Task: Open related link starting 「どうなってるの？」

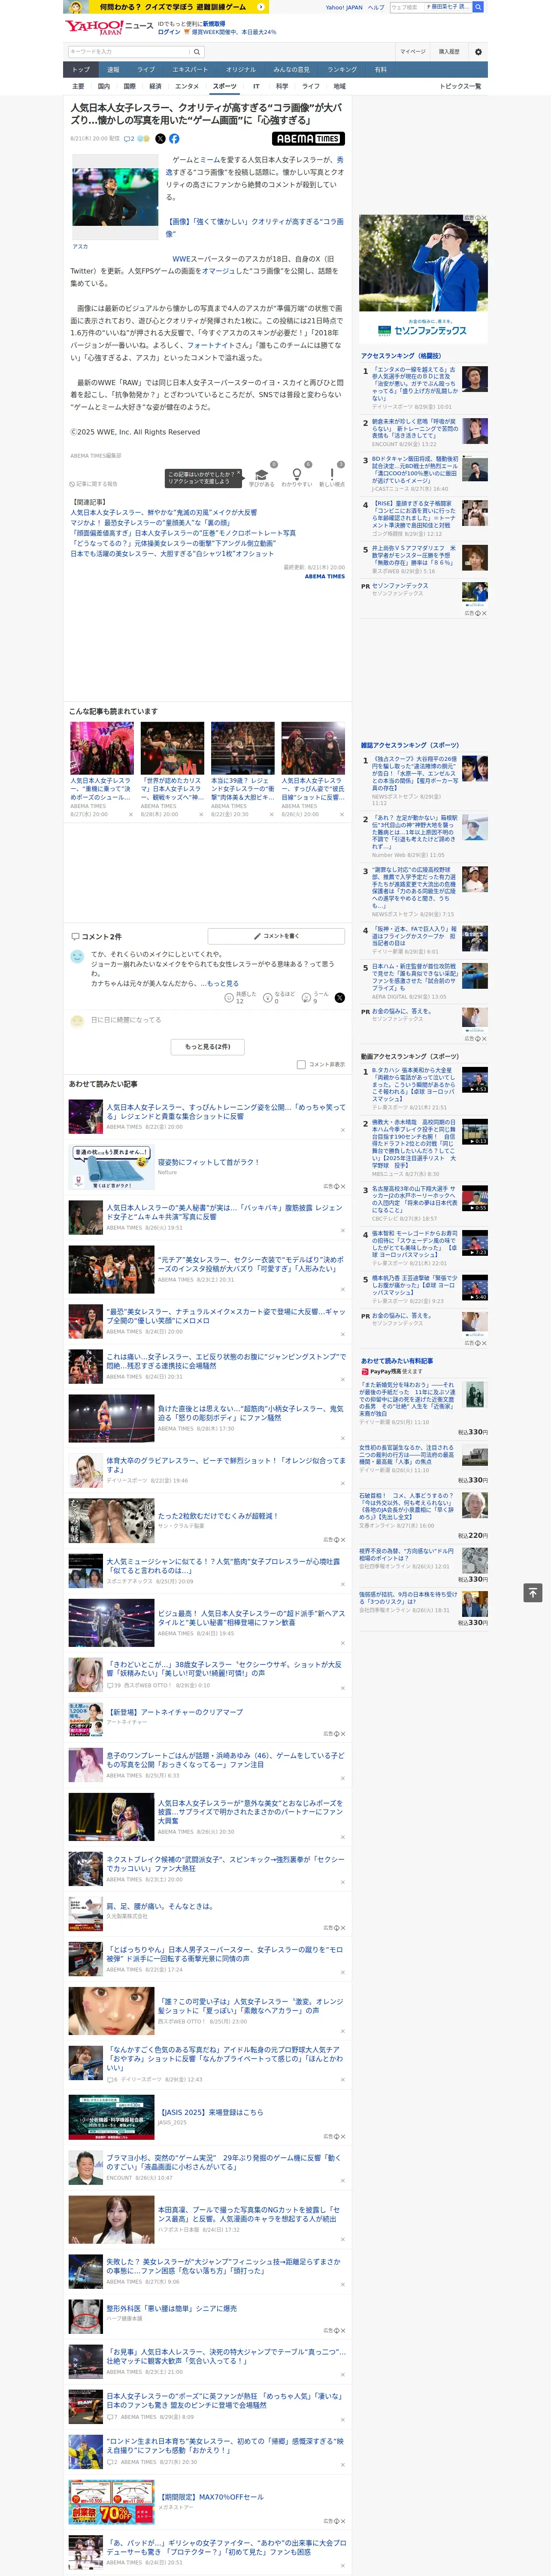Action: pos(173,544)
